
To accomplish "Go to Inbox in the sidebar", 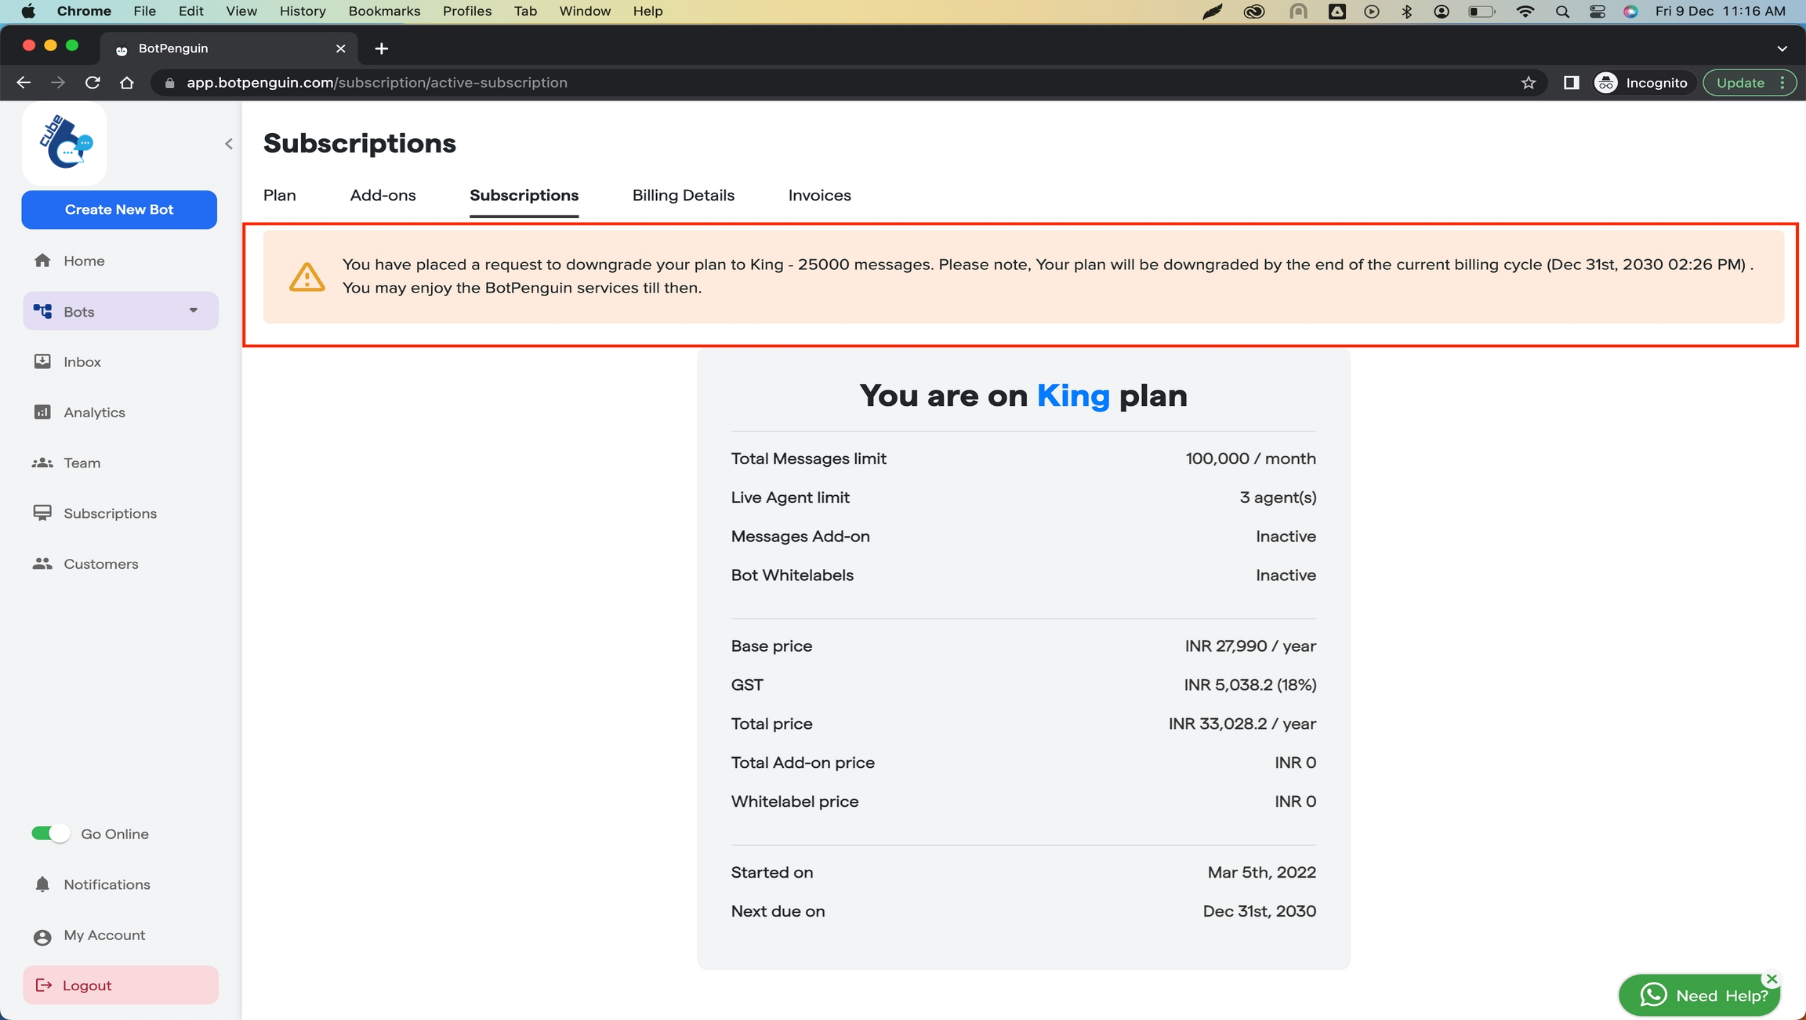I will 82,362.
